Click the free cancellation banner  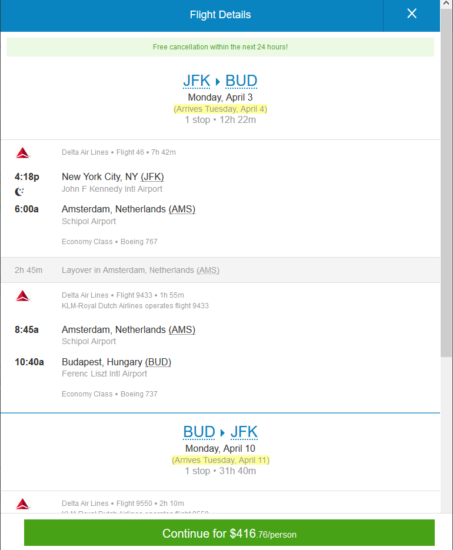click(x=220, y=47)
